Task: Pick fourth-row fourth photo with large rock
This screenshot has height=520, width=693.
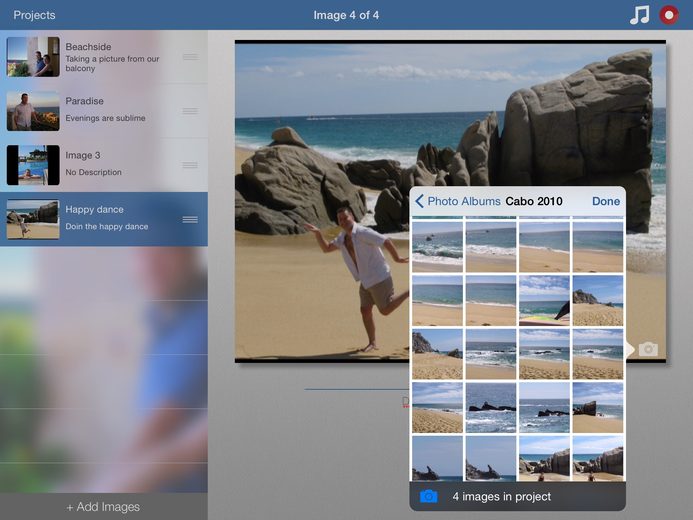Action: point(598,408)
